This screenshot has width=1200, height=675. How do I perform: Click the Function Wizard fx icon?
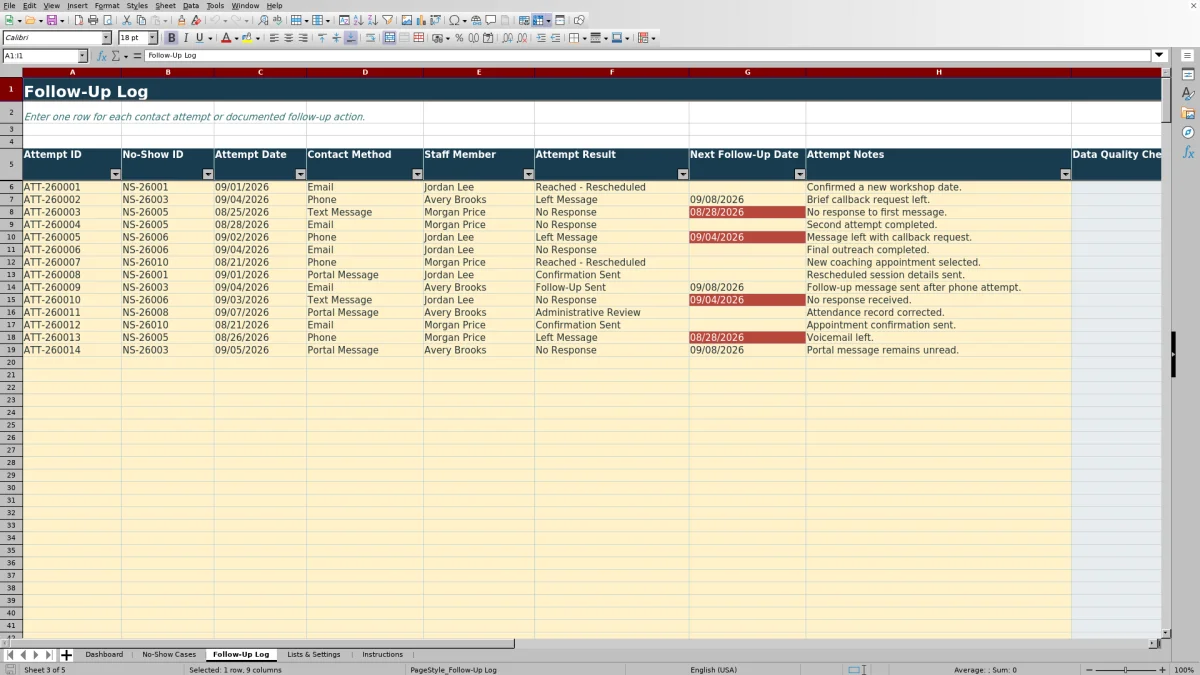tap(102, 56)
